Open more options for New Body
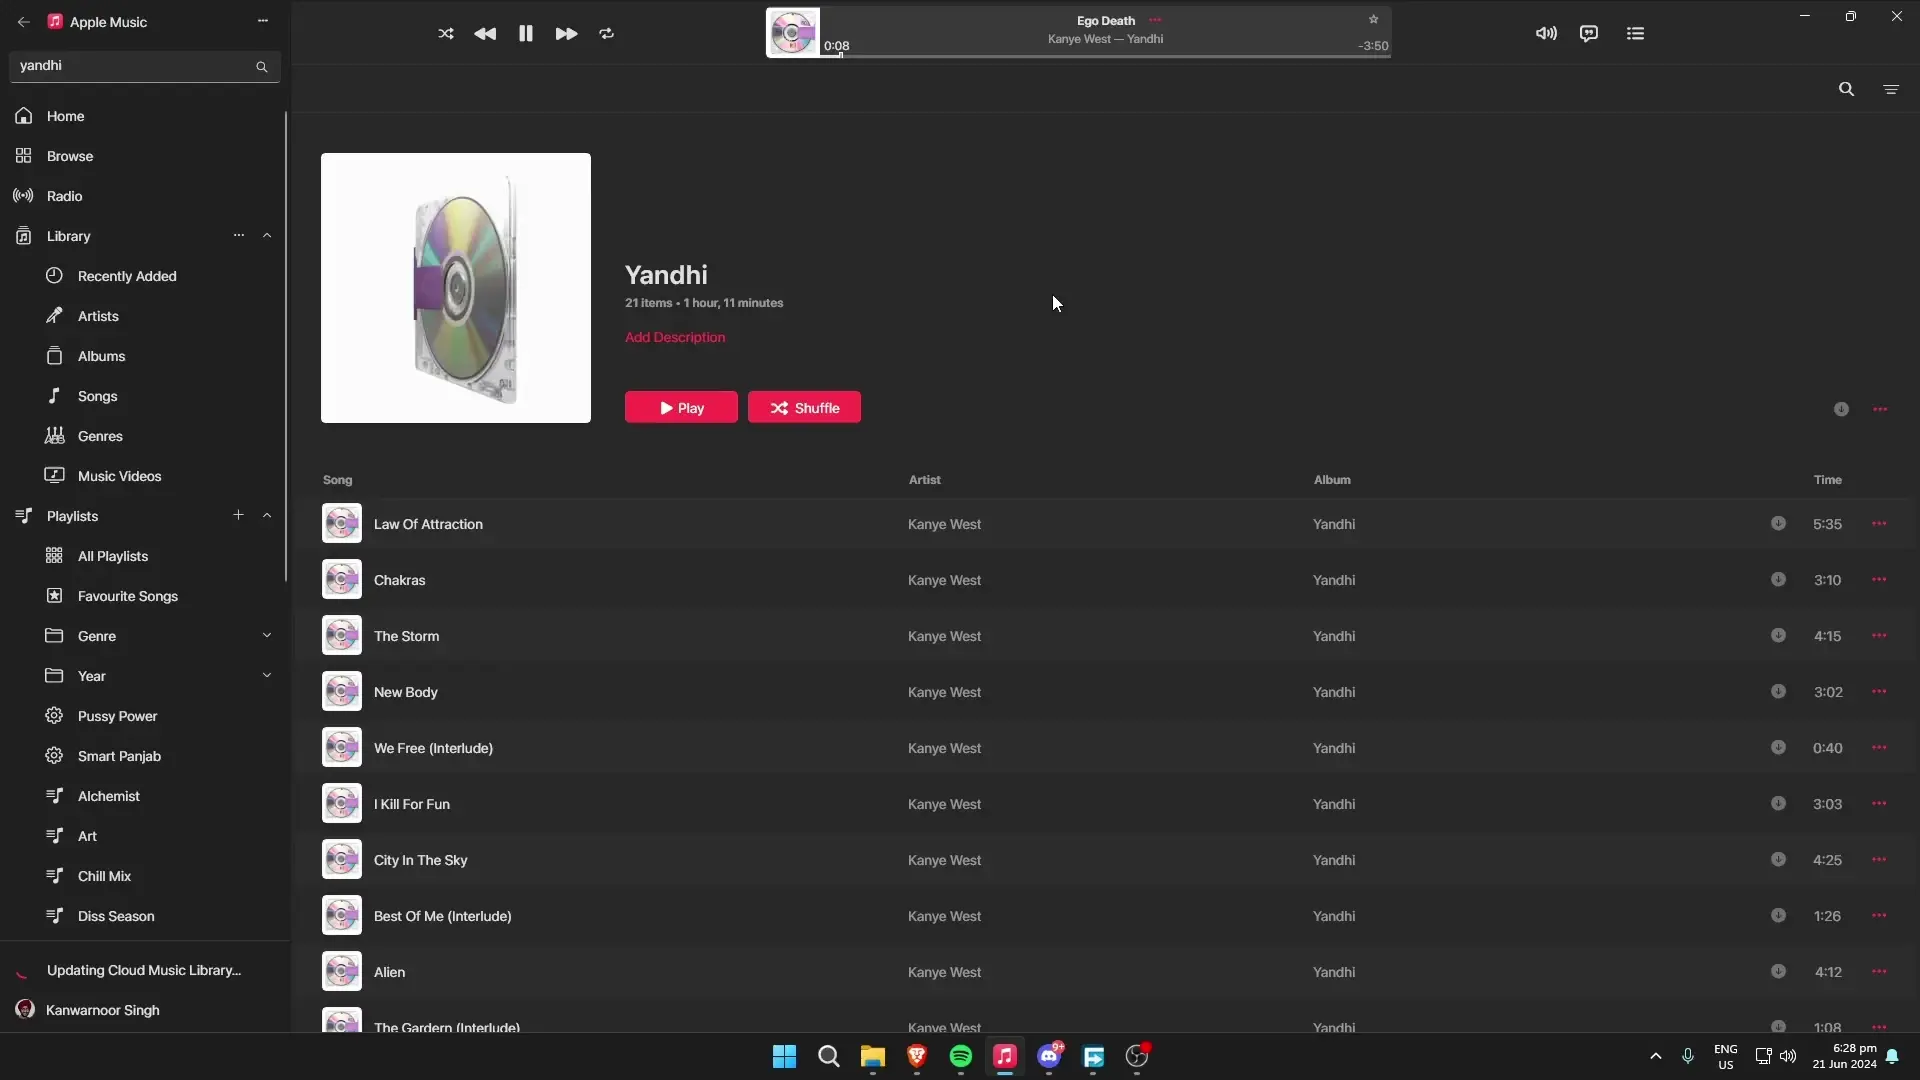This screenshot has height=1080, width=1920. pos(1879,691)
